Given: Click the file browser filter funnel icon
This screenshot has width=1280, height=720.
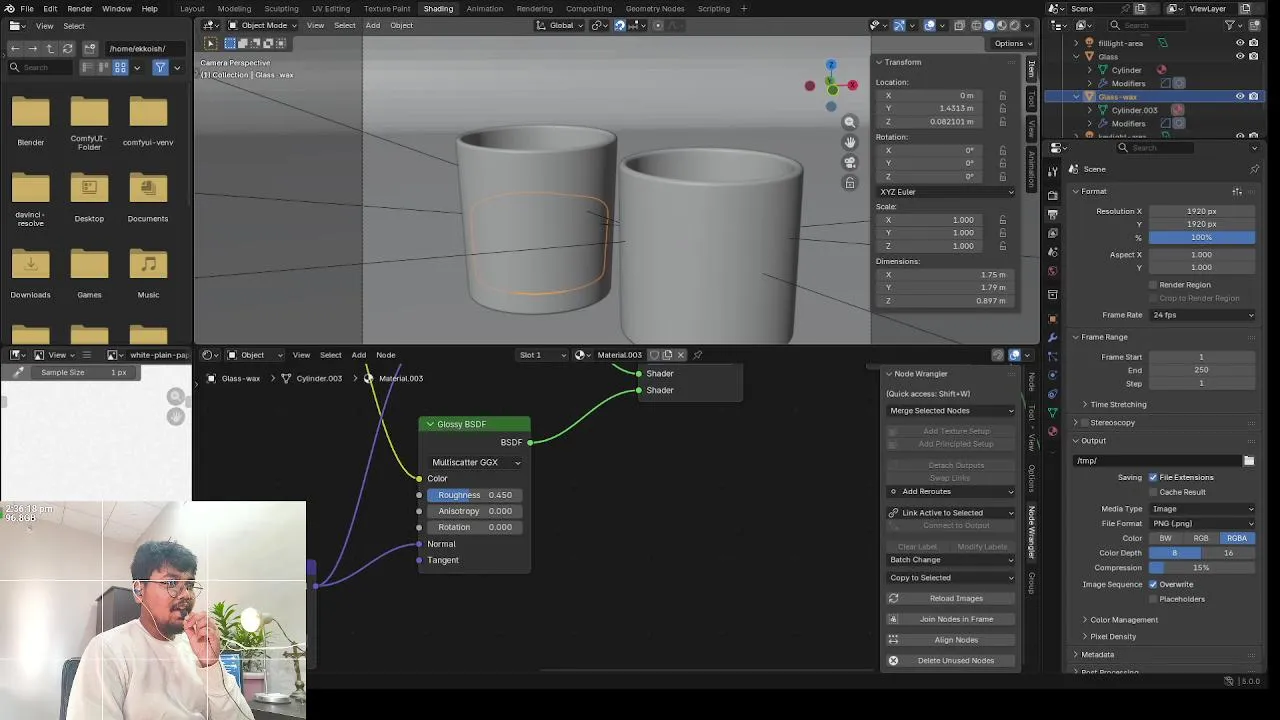Looking at the screenshot, I should pyautogui.click(x=160, y=67).
